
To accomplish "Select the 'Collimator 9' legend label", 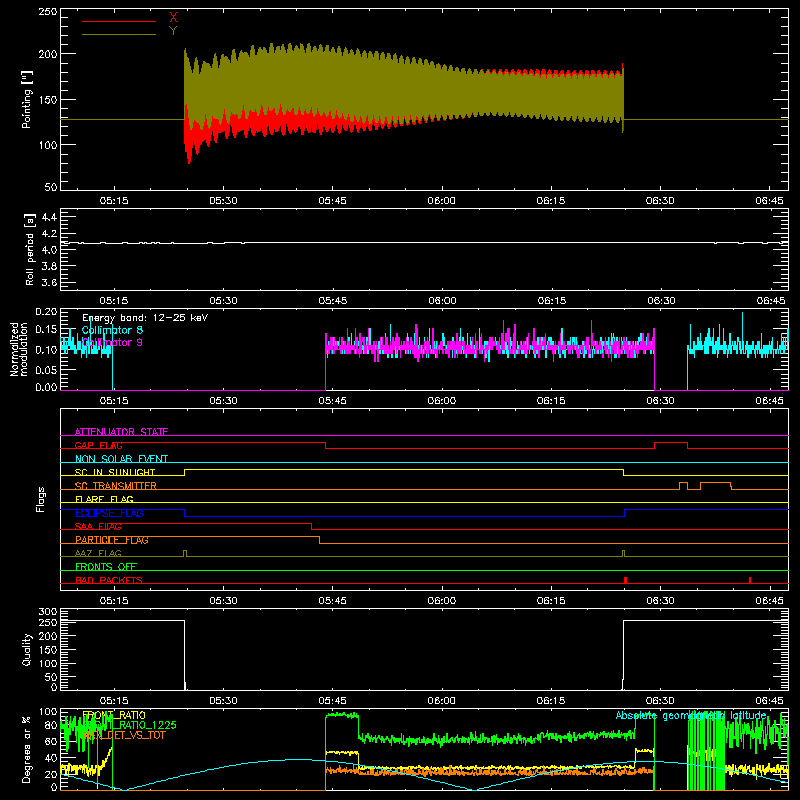I will pos(112,342).
